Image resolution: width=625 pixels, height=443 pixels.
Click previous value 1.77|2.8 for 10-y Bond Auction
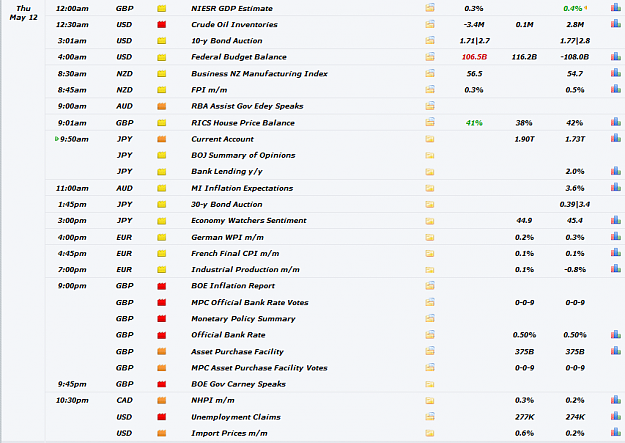coord(575,41)
